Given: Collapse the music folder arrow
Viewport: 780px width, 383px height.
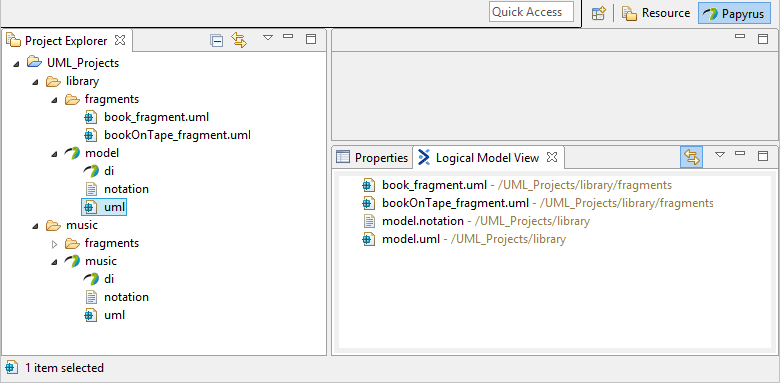Looking at the screenshot, I should [35, 226].
